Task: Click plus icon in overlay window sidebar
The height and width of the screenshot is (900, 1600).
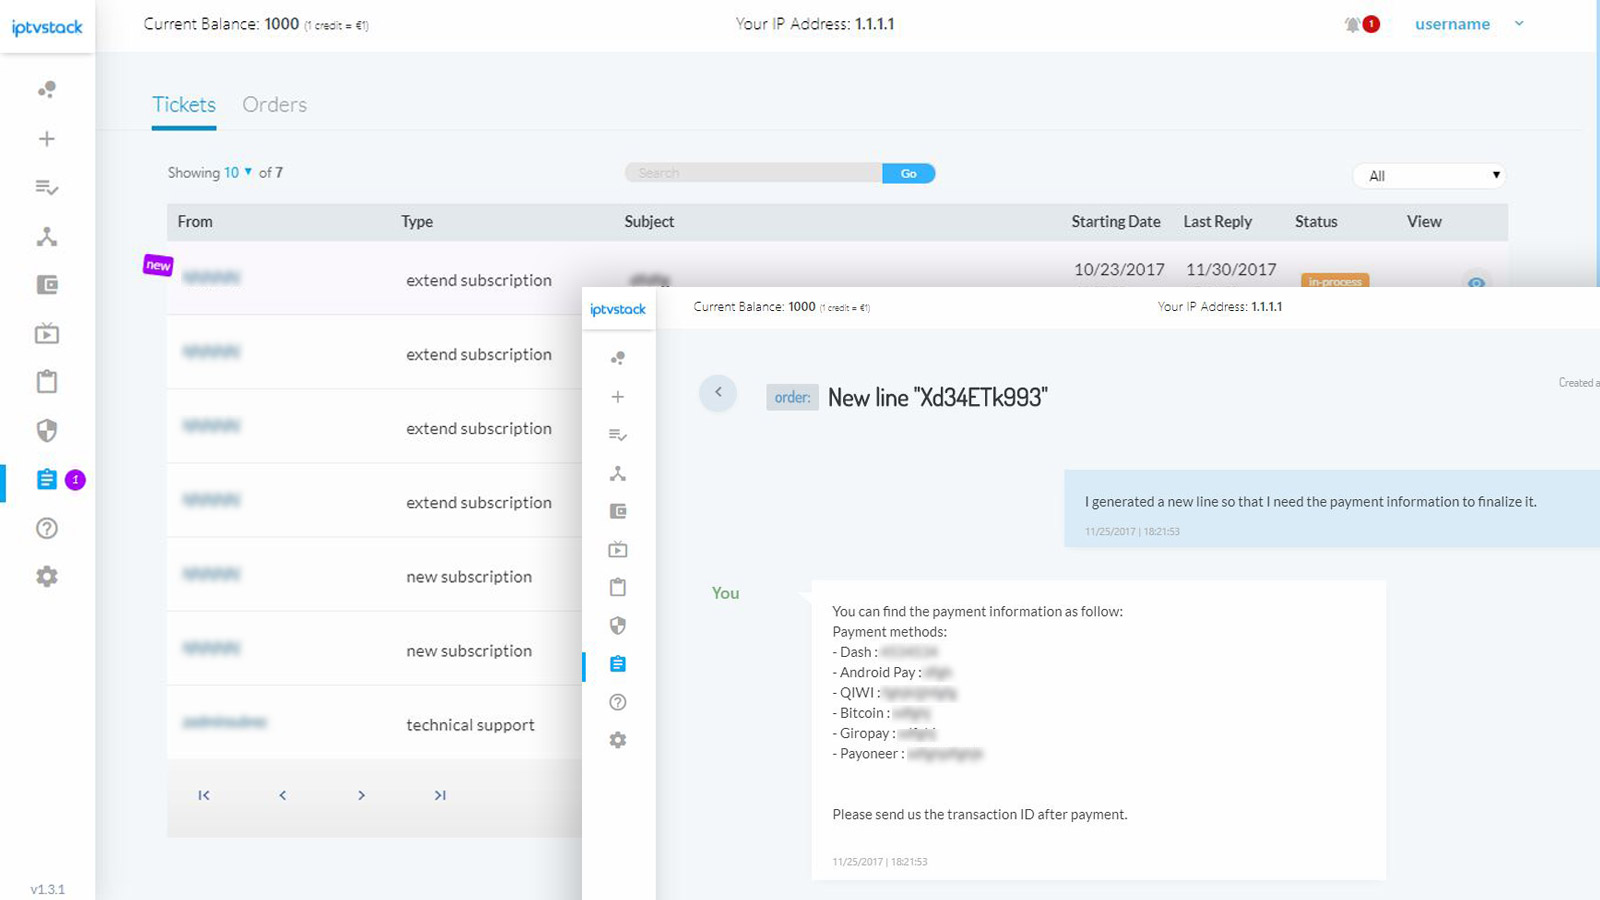Action: (618, 397)
